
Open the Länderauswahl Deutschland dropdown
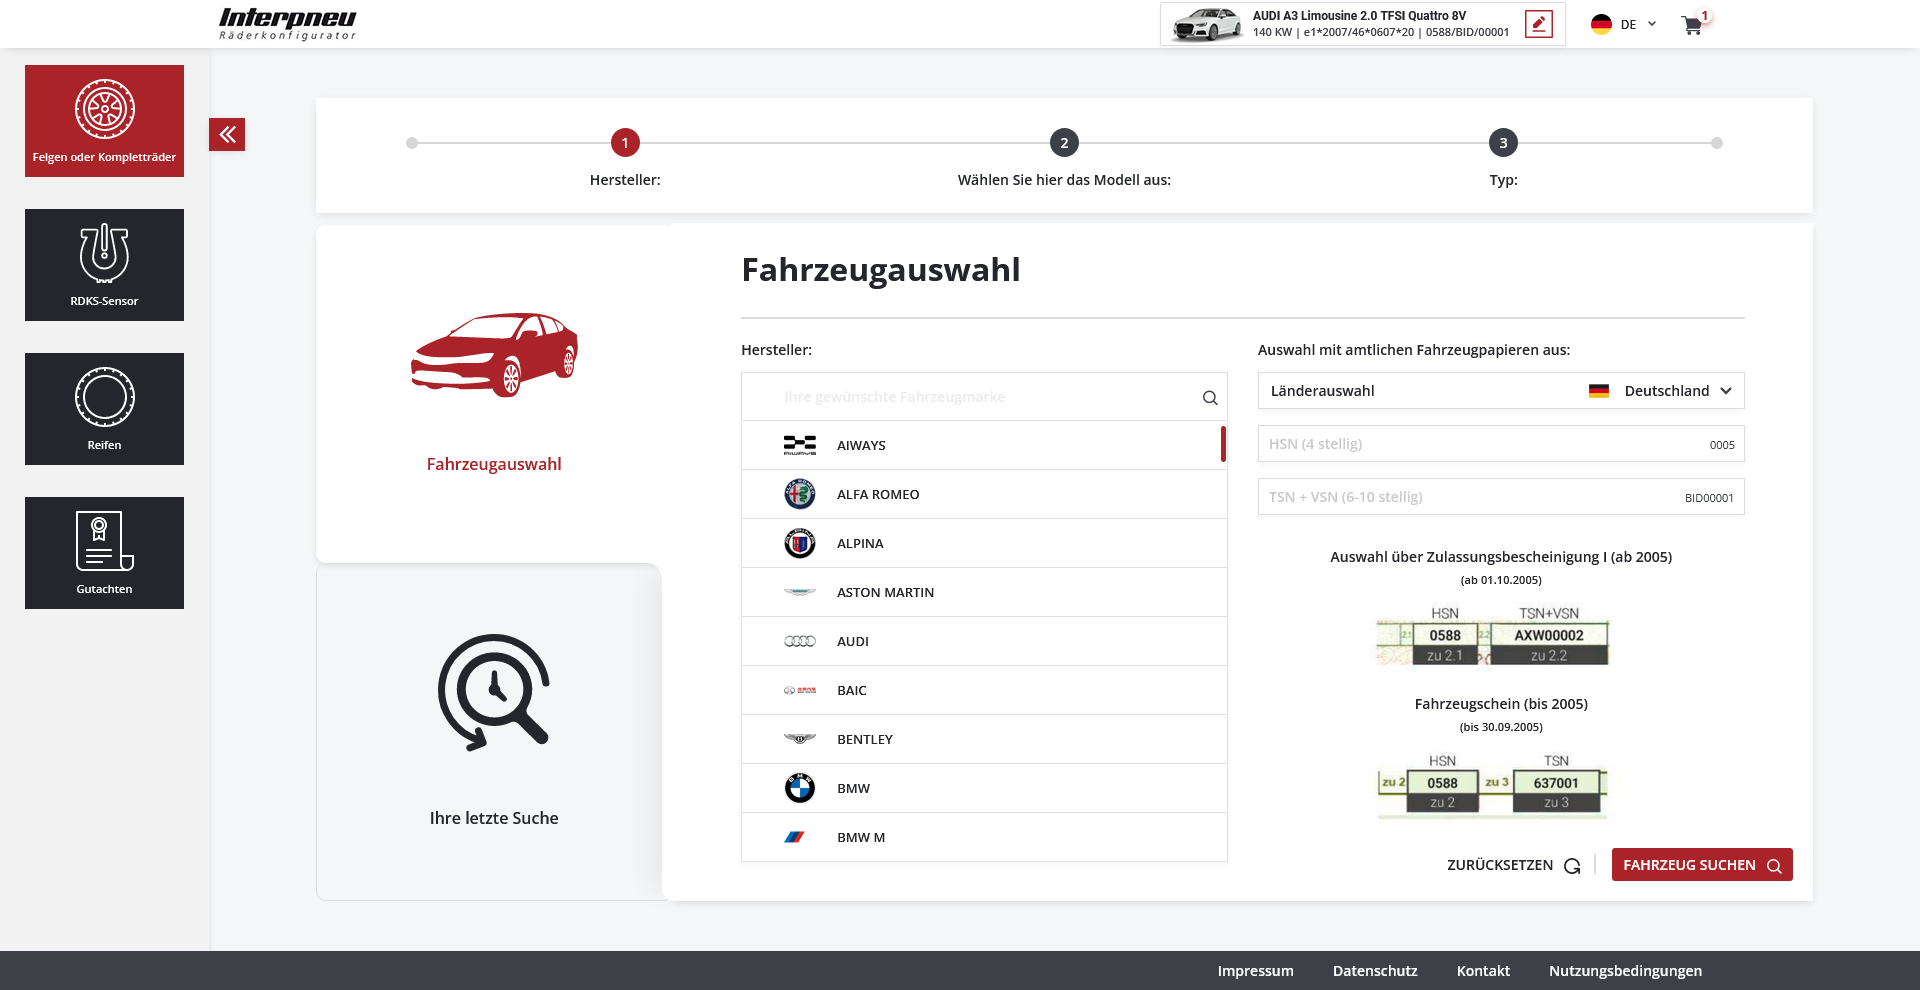click(x=1501, y=391)
